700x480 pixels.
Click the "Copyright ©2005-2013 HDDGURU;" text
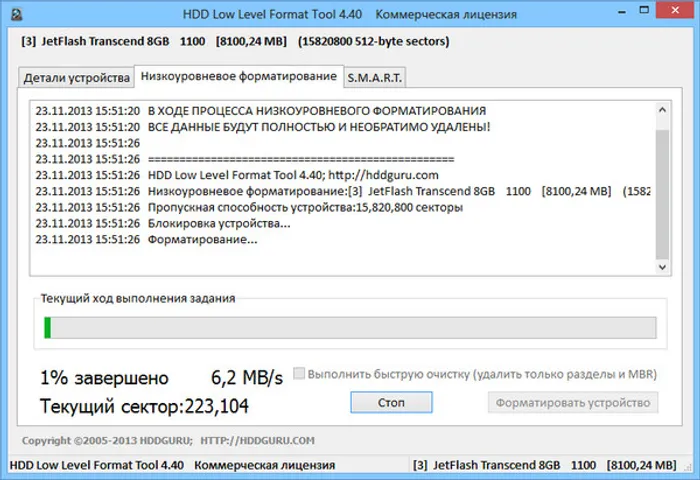coord(107,441)
